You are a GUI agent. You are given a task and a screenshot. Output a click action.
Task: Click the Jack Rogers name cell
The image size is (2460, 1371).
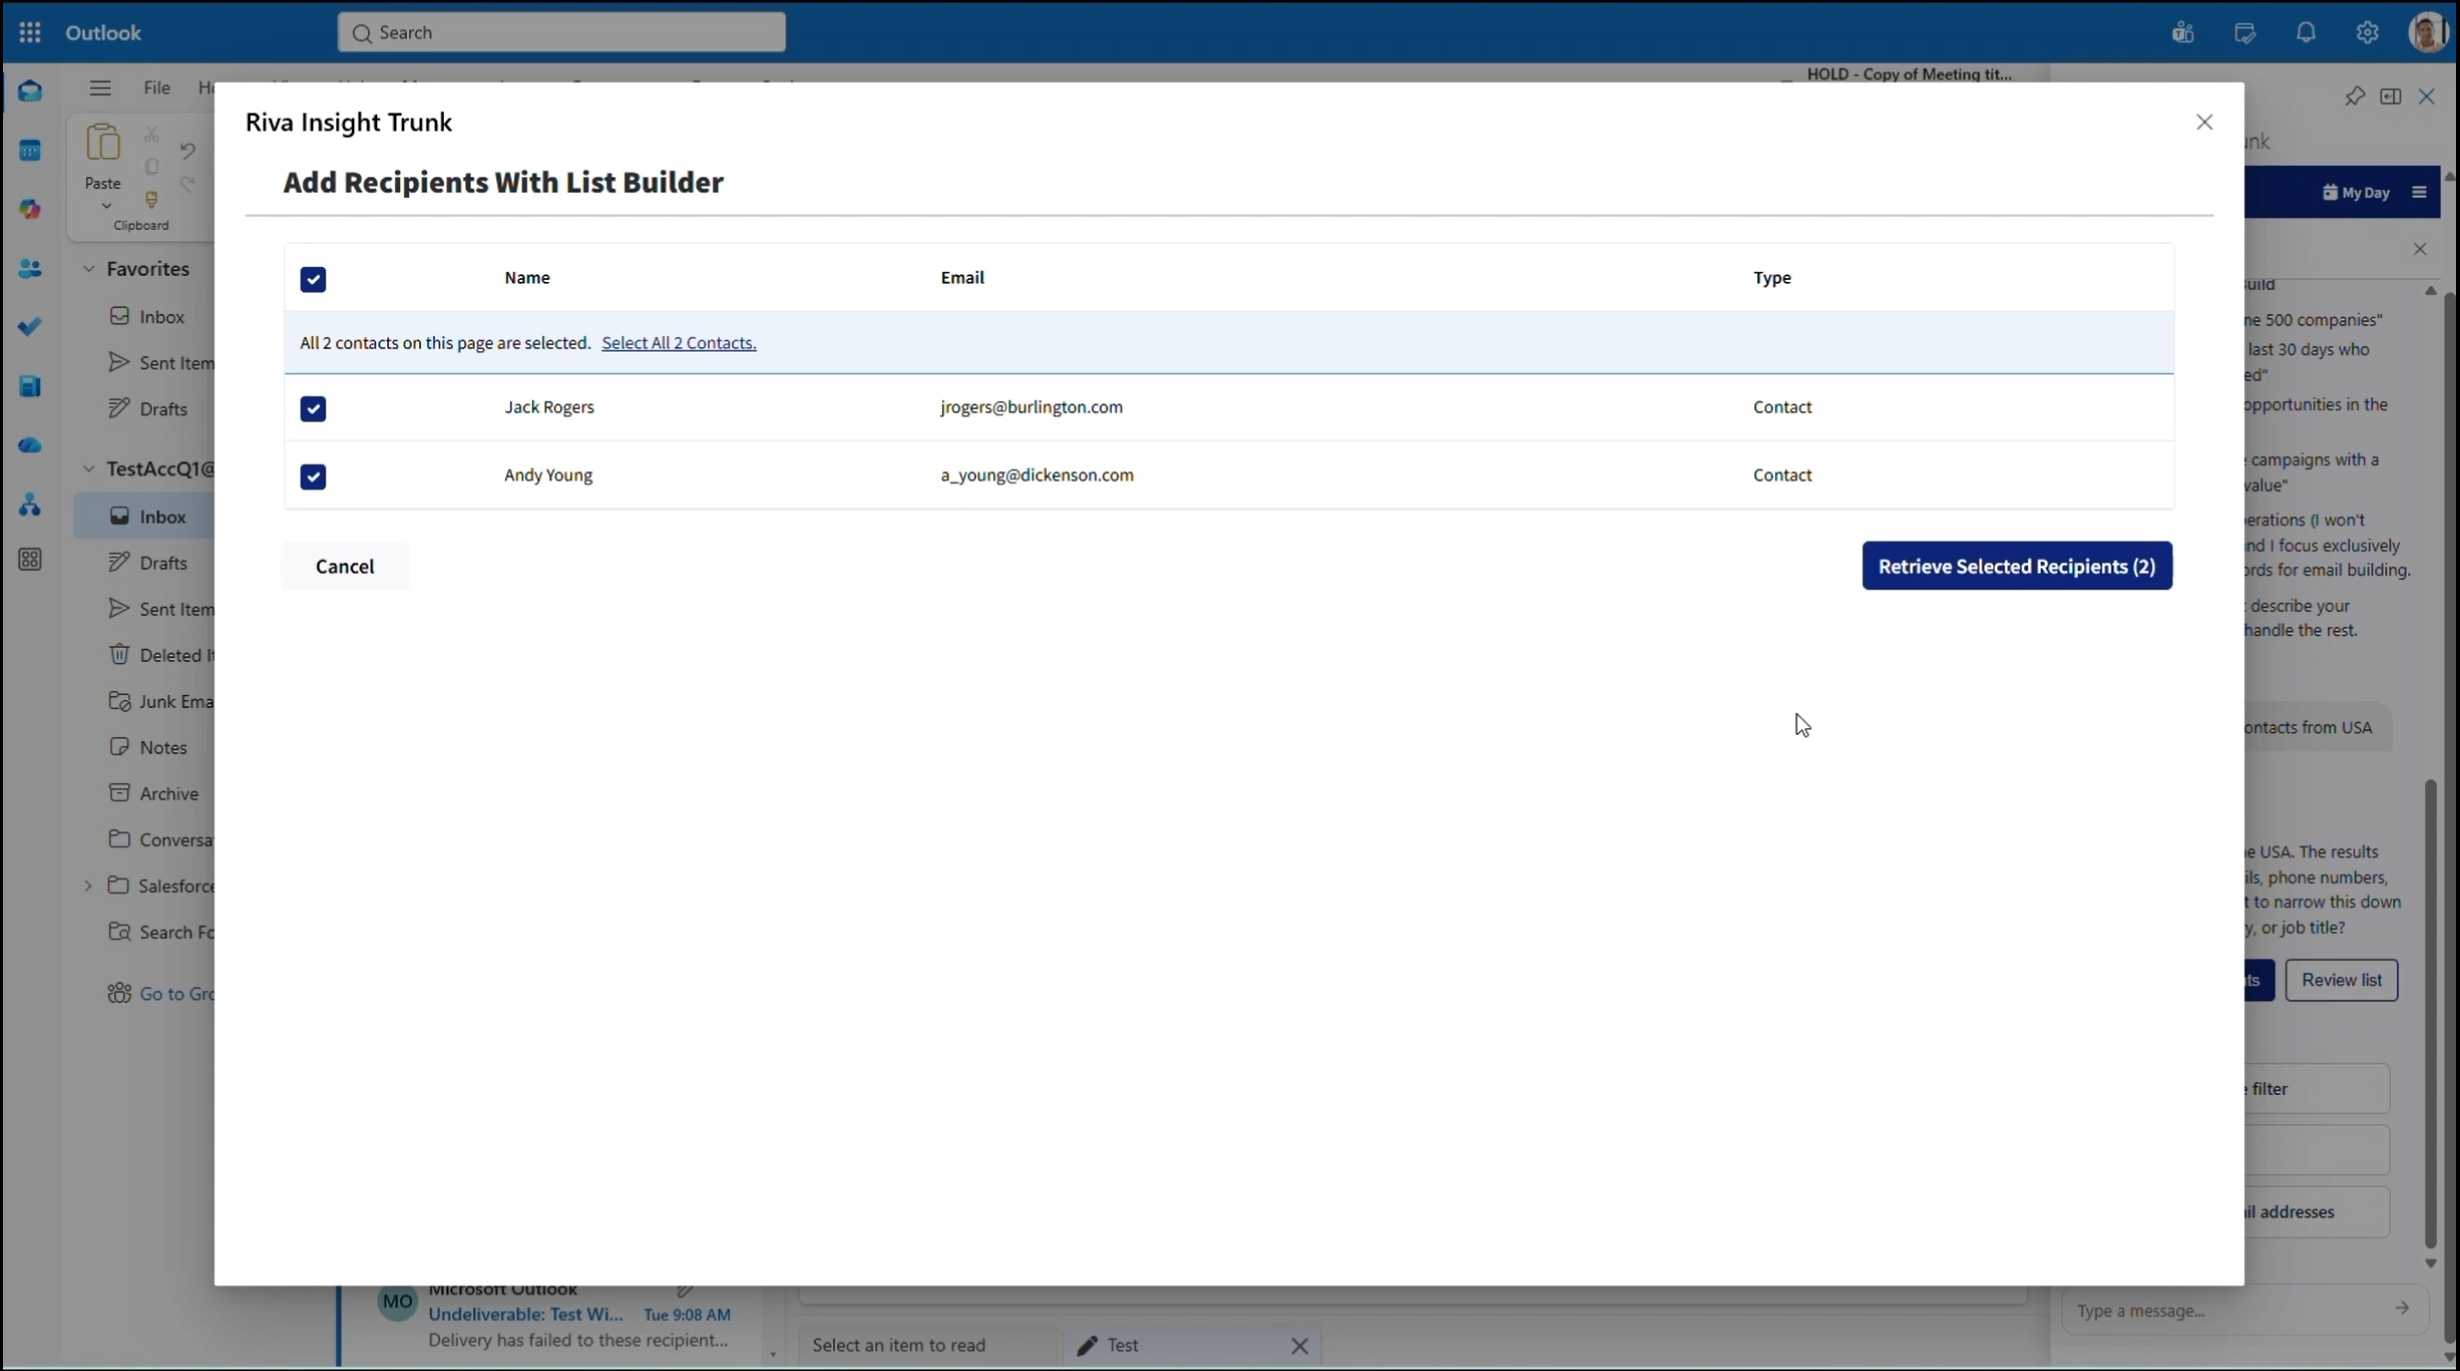click(x=549, y=407)
